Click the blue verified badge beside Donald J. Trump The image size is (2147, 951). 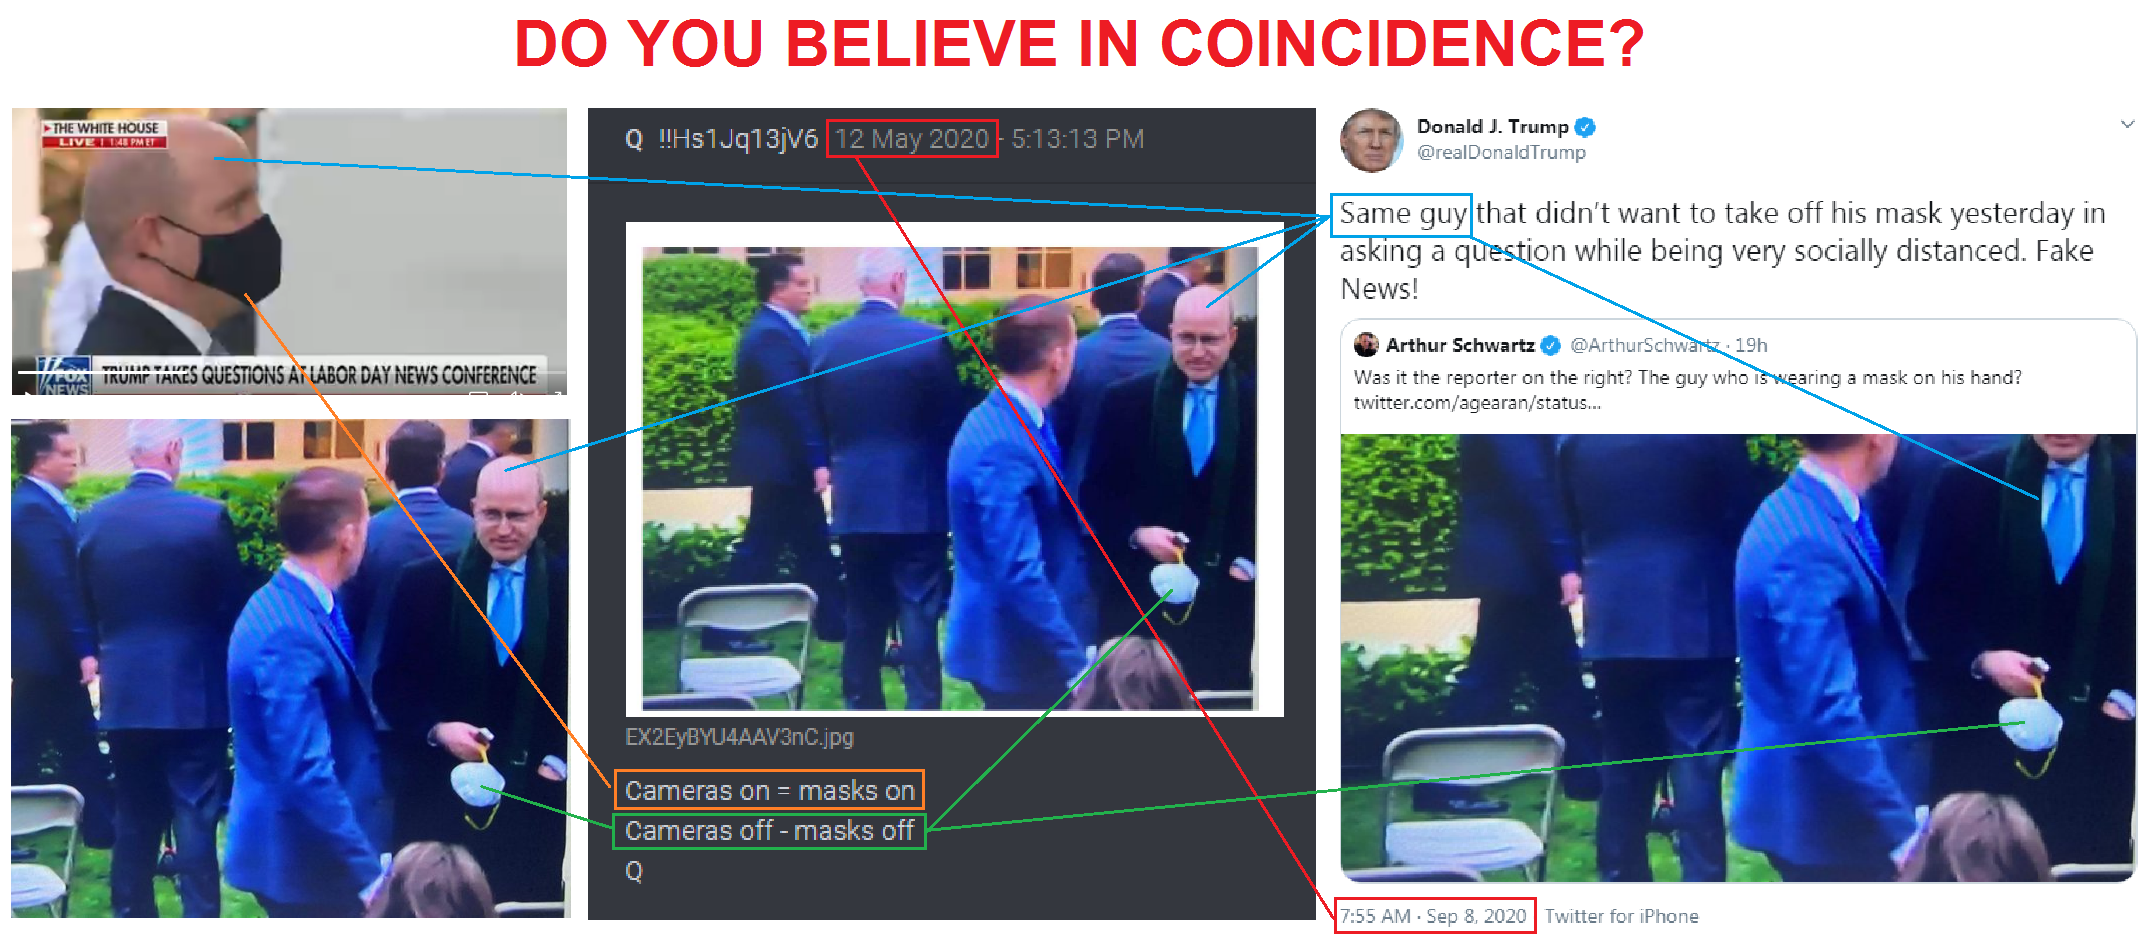[x=1585, y=127]
